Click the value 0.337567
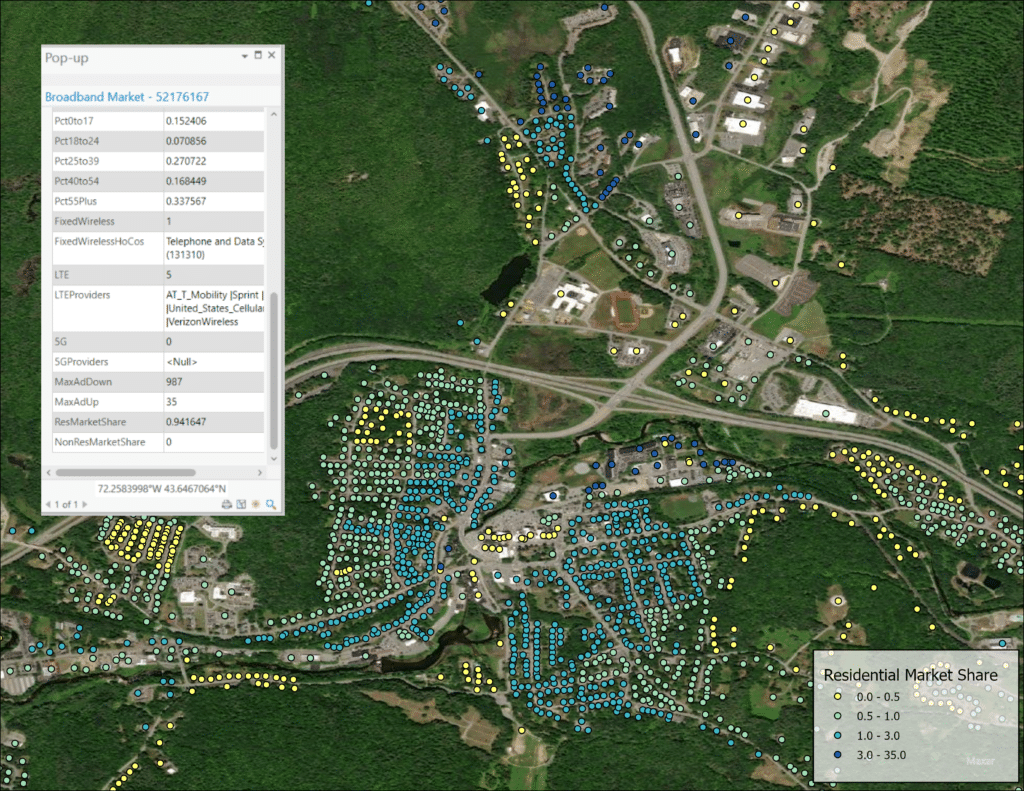The width and height of the screenshot is (1024, 791). click(x=186, y=201)
